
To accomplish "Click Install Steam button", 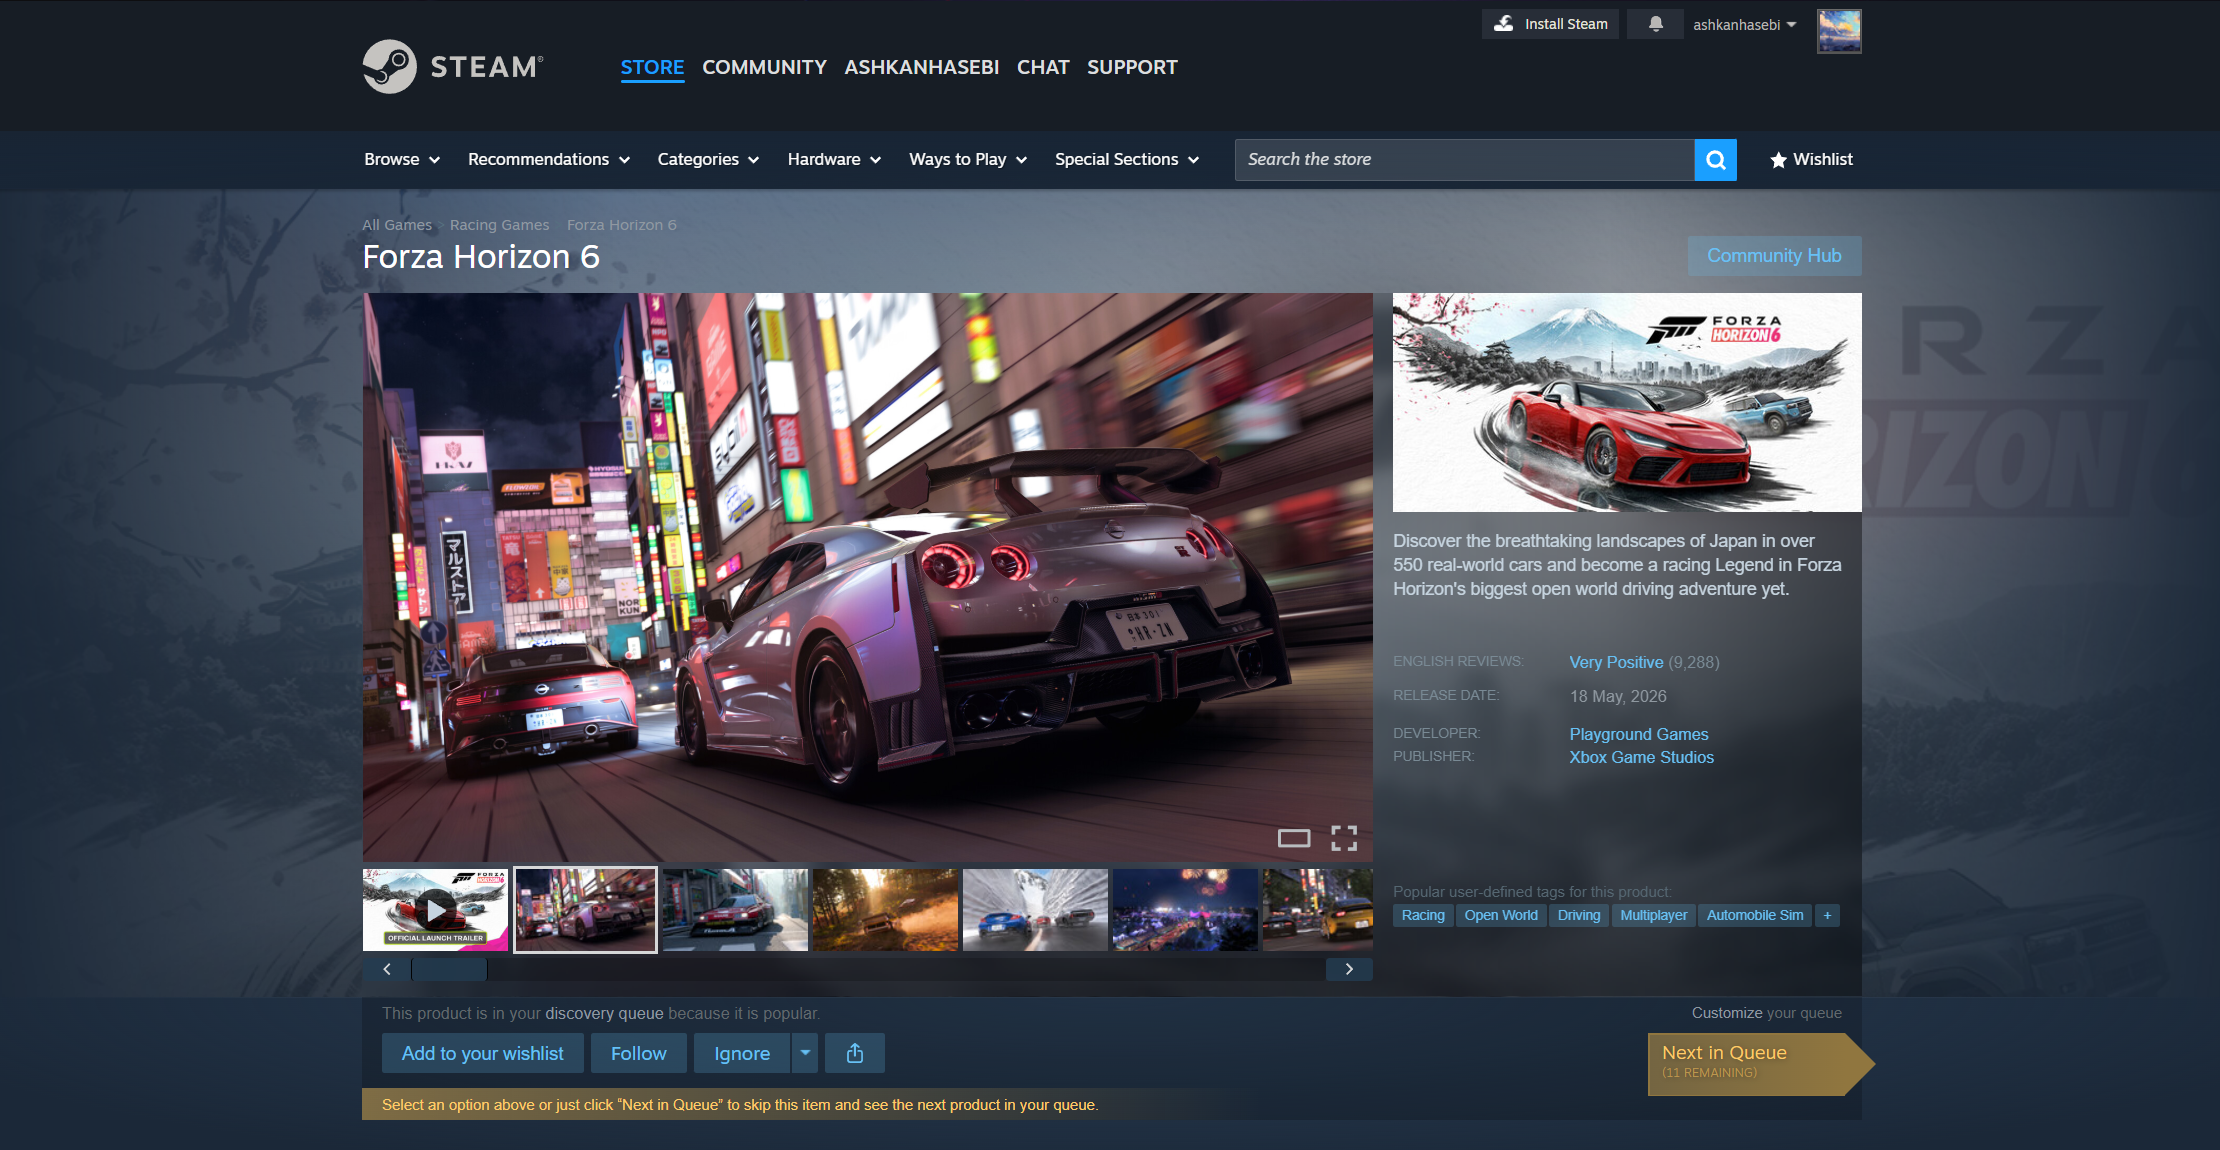I will pos(1550,24).
